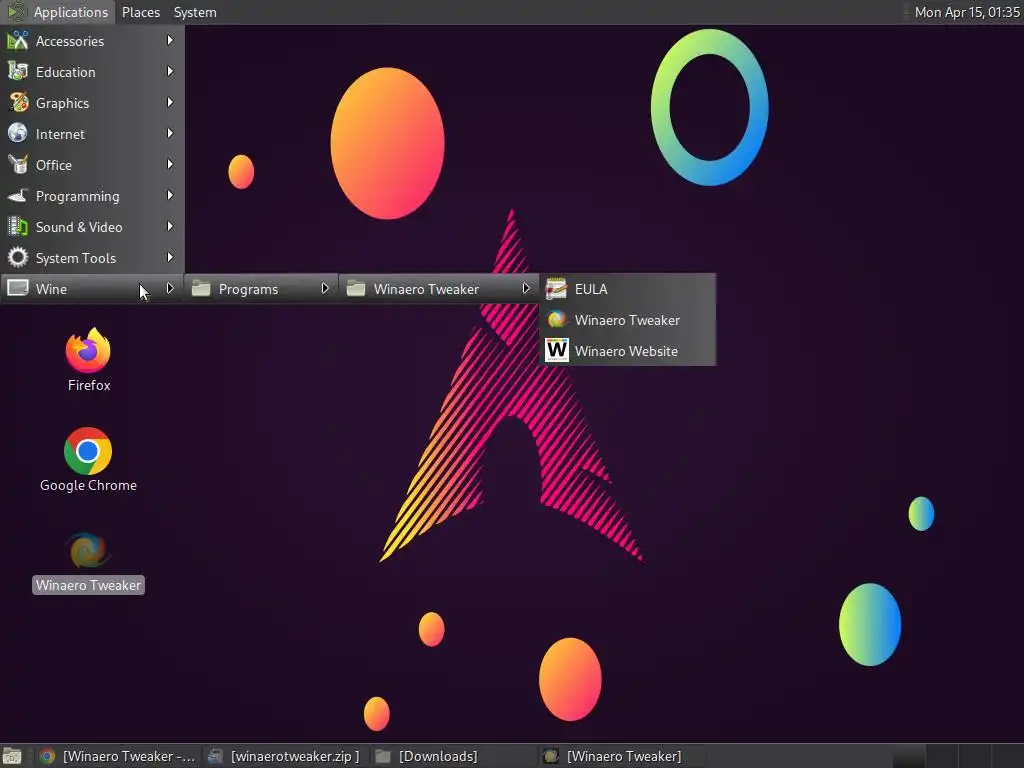Open the Accessories scissors icon

pyautogui.click(x=18, y=40)
